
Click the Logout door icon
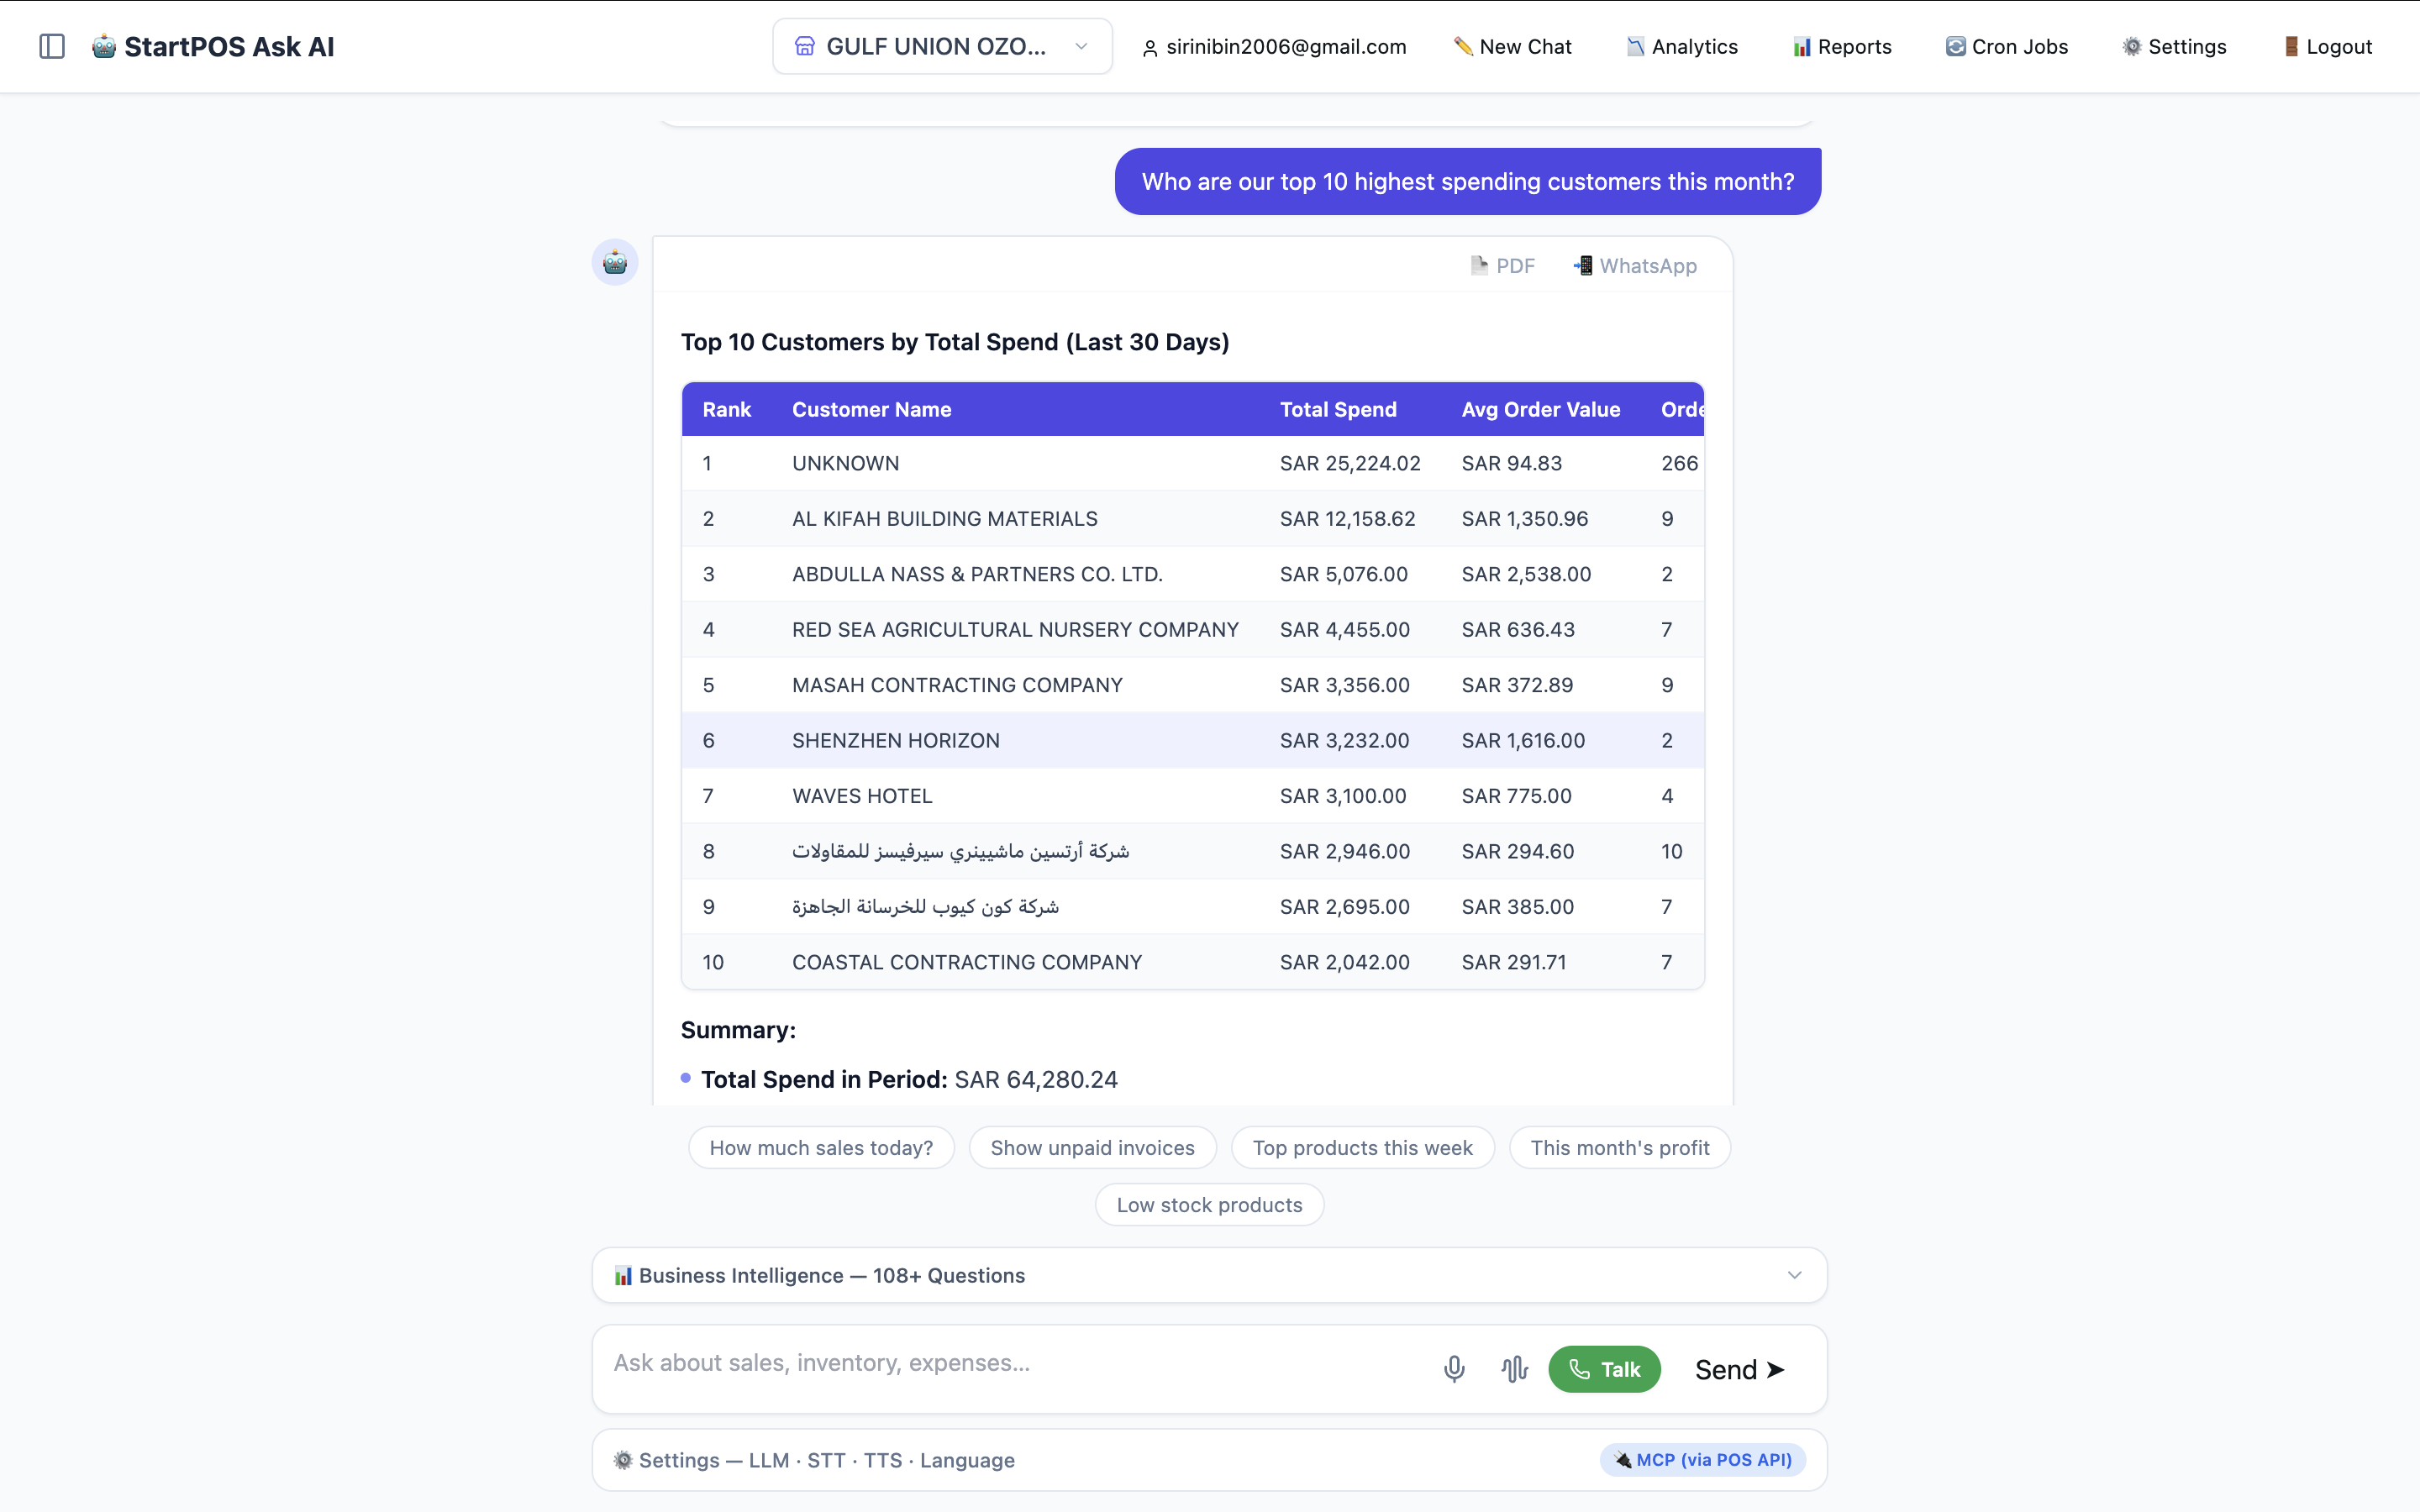(2291, 46)
